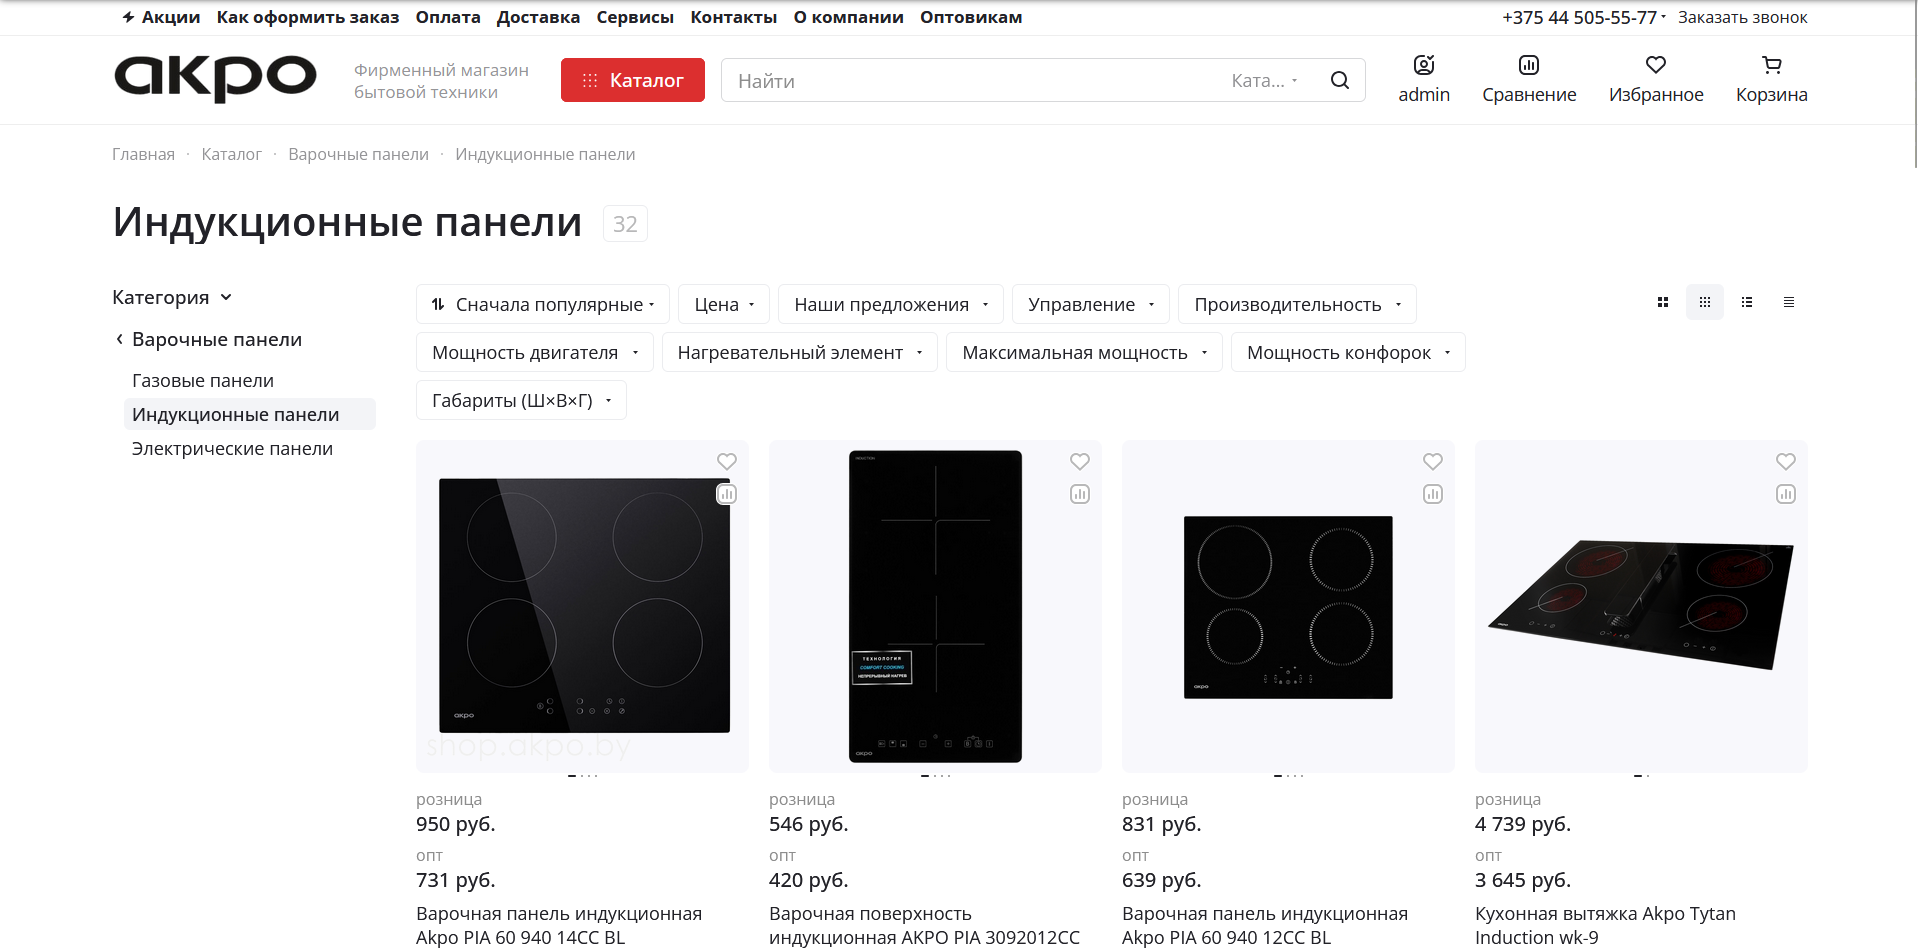
Task: Select Газовые панели in category sidebar
Action: [x=203, y=381]
